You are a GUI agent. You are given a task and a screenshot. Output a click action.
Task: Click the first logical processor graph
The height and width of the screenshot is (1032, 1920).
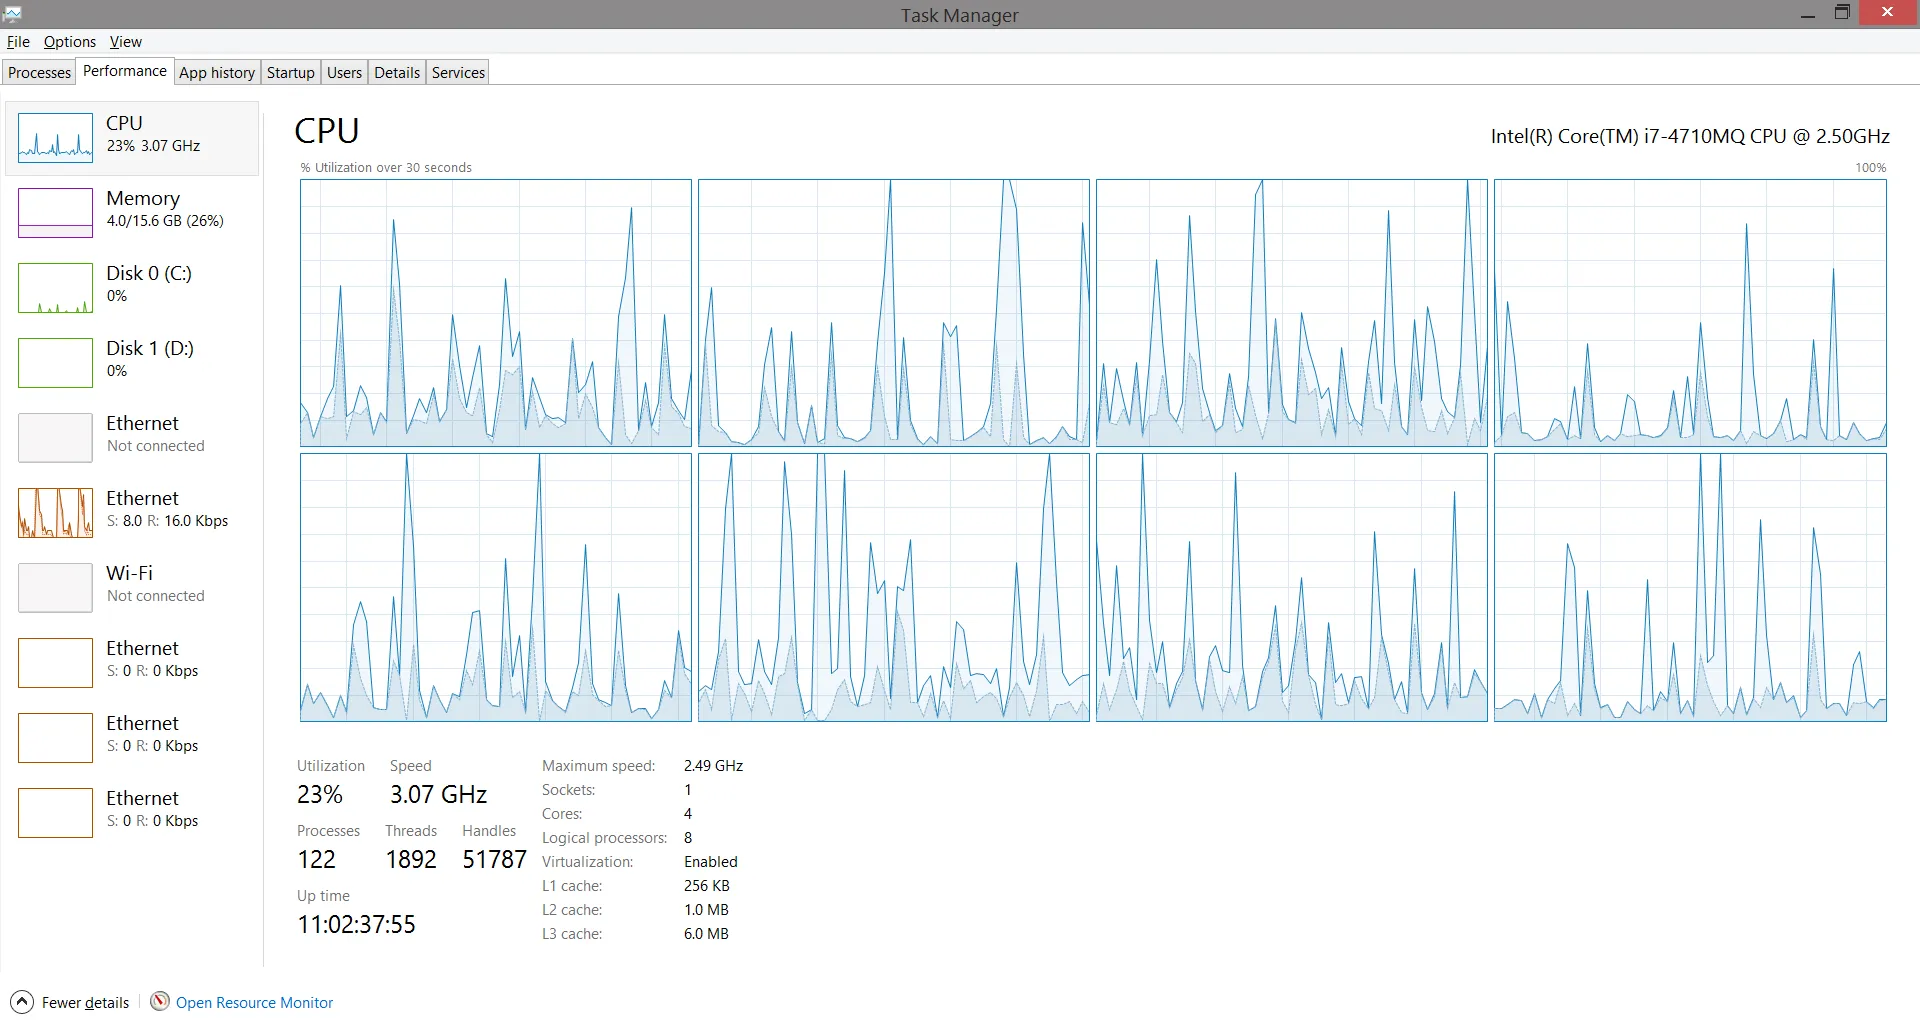496,313
